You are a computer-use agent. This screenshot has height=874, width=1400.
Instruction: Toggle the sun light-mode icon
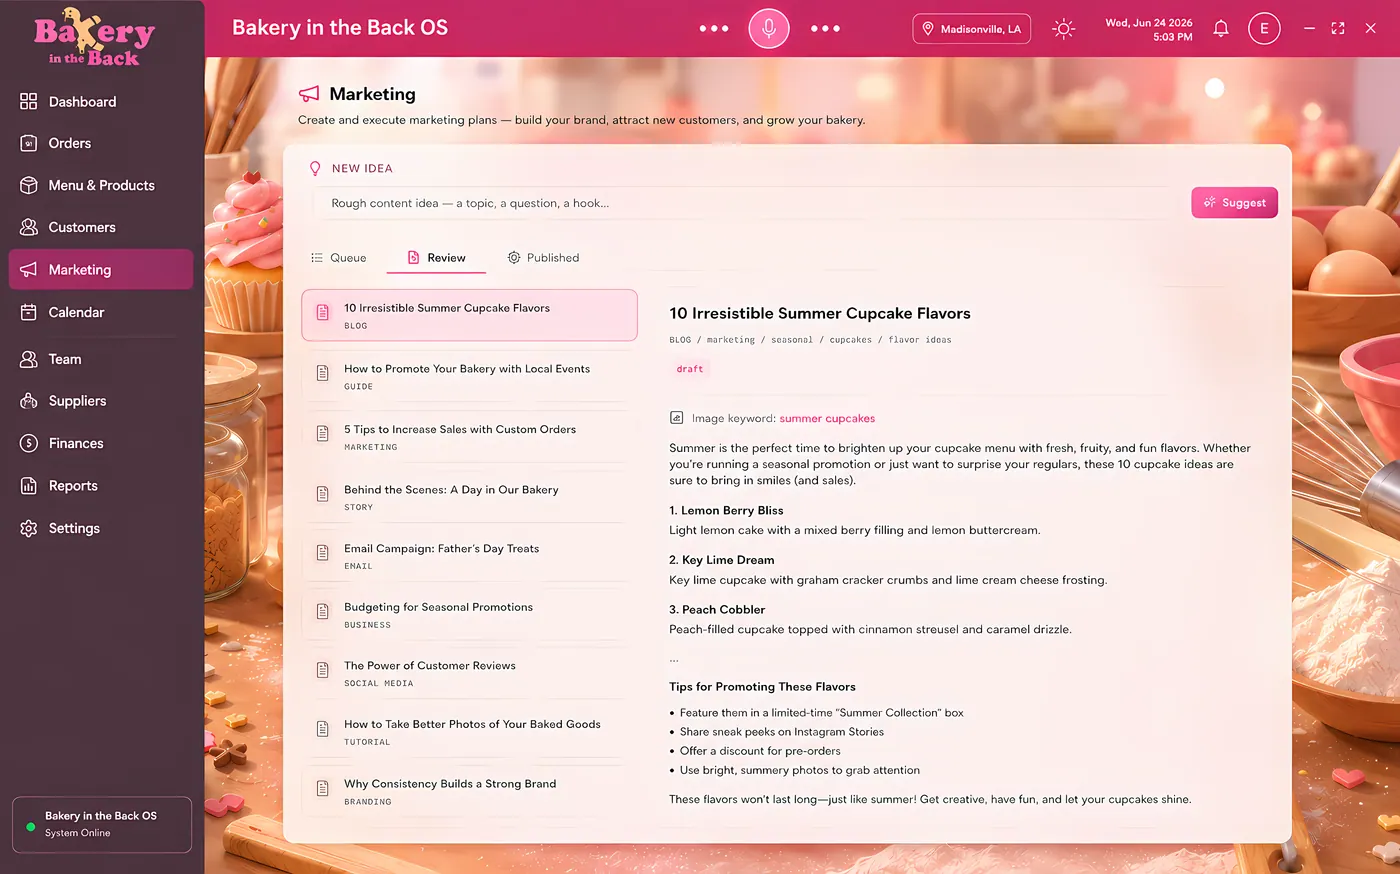1063,28
